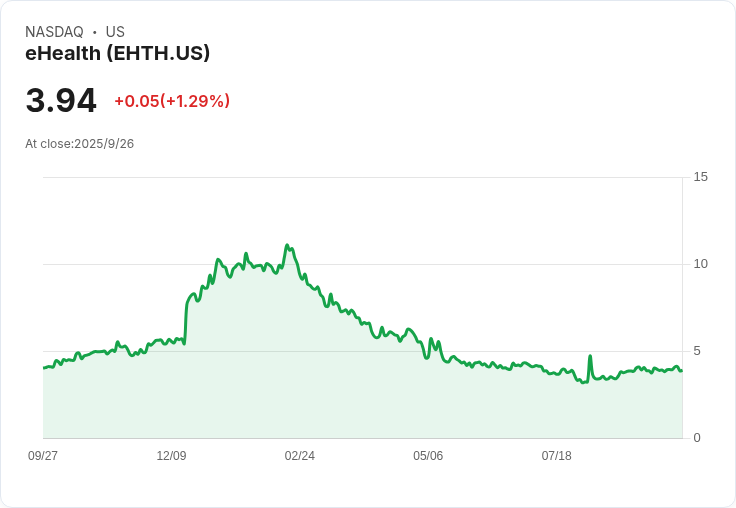
Task: Click the At close:2025/9/26 timestamp
Action: [79, 144]
